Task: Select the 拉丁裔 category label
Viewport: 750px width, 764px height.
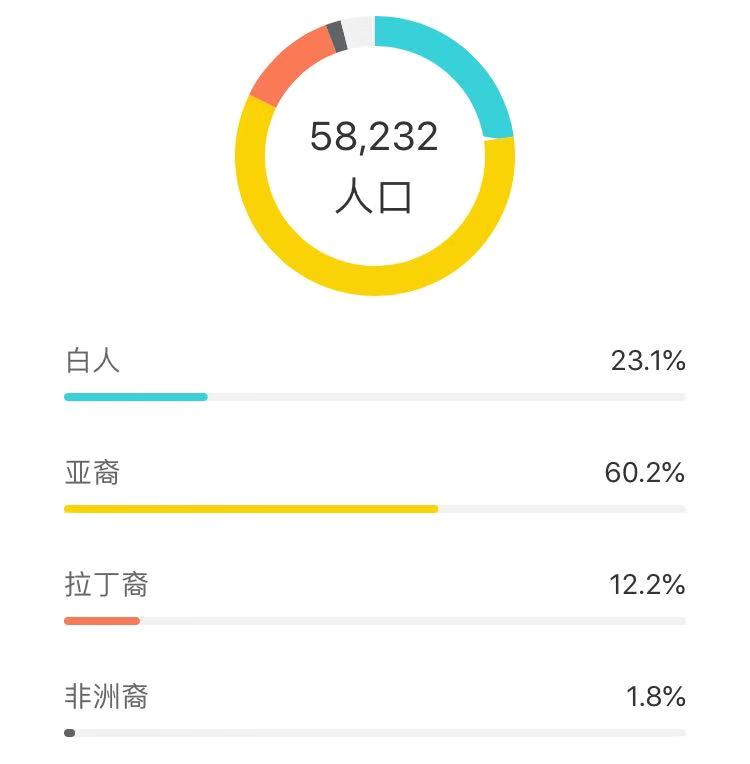Action: (x=106, y=584)
